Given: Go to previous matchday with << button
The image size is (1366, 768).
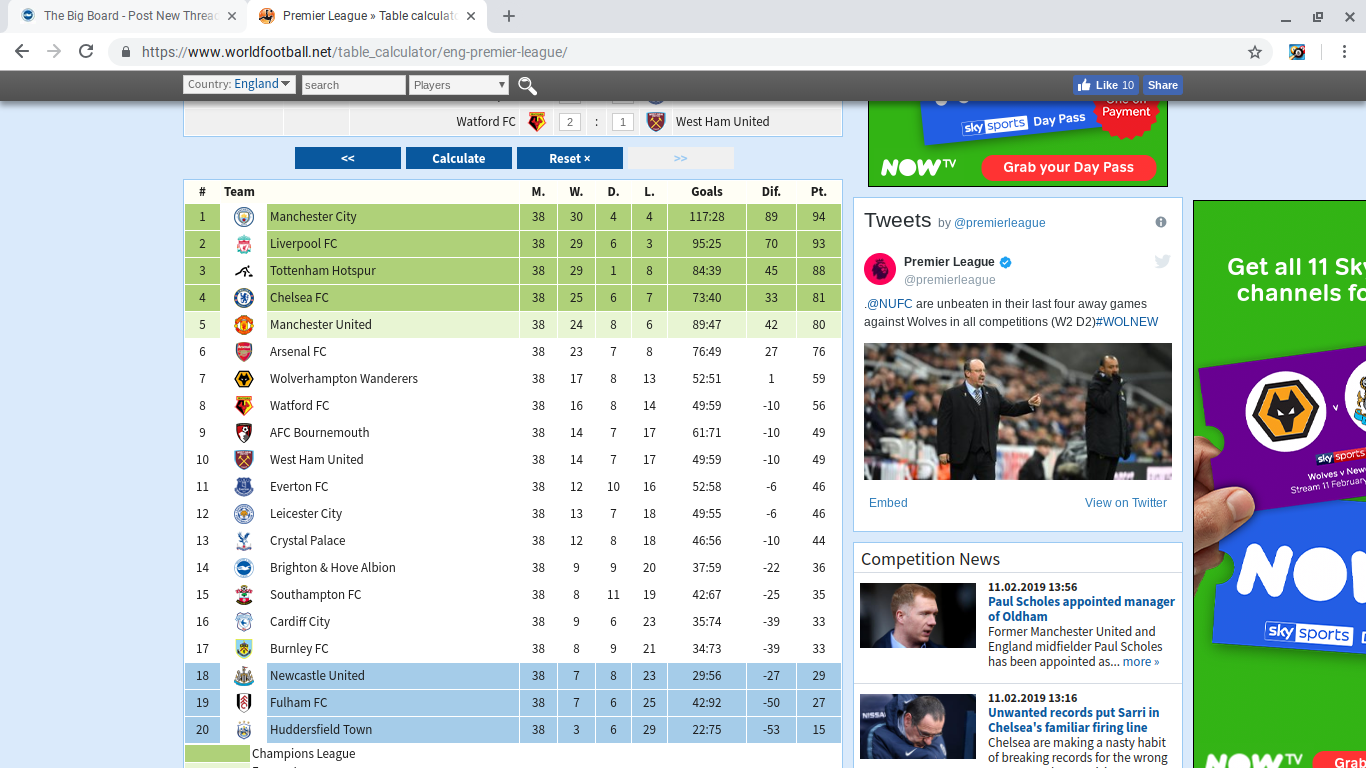Looking at the screenshot, I should coord(348,158).
